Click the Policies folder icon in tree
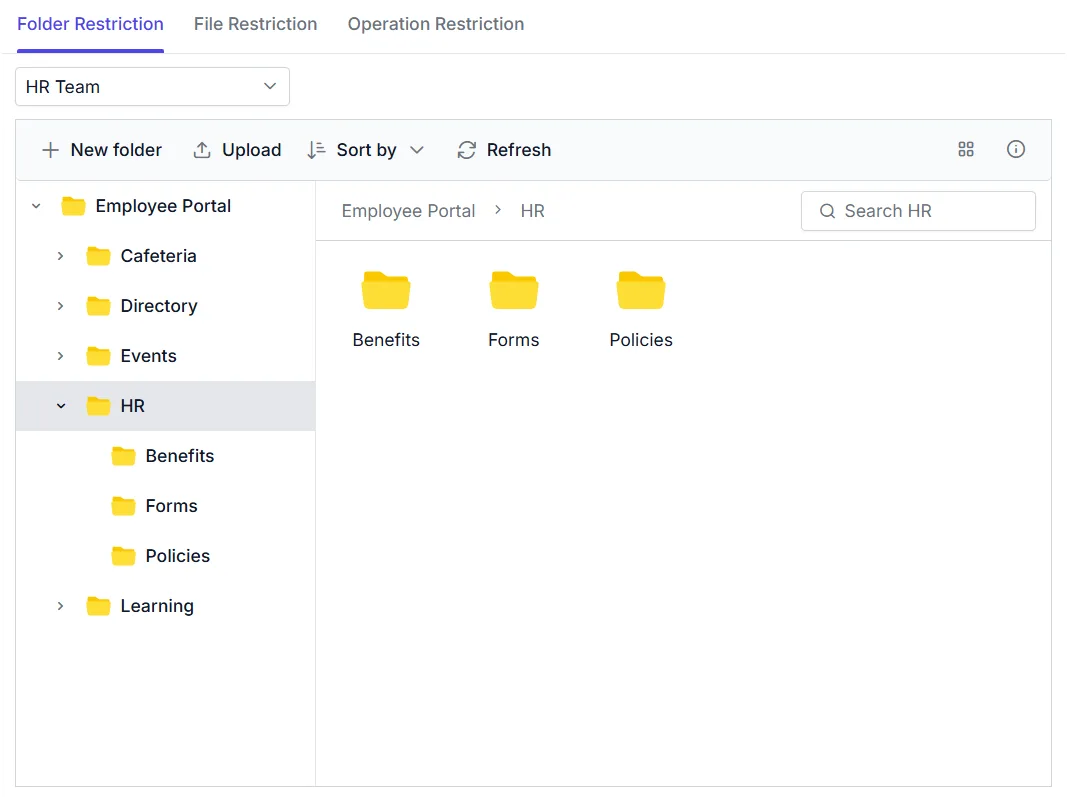The height and width of the screenshot is (797, 1067). (x=123, y=556)
